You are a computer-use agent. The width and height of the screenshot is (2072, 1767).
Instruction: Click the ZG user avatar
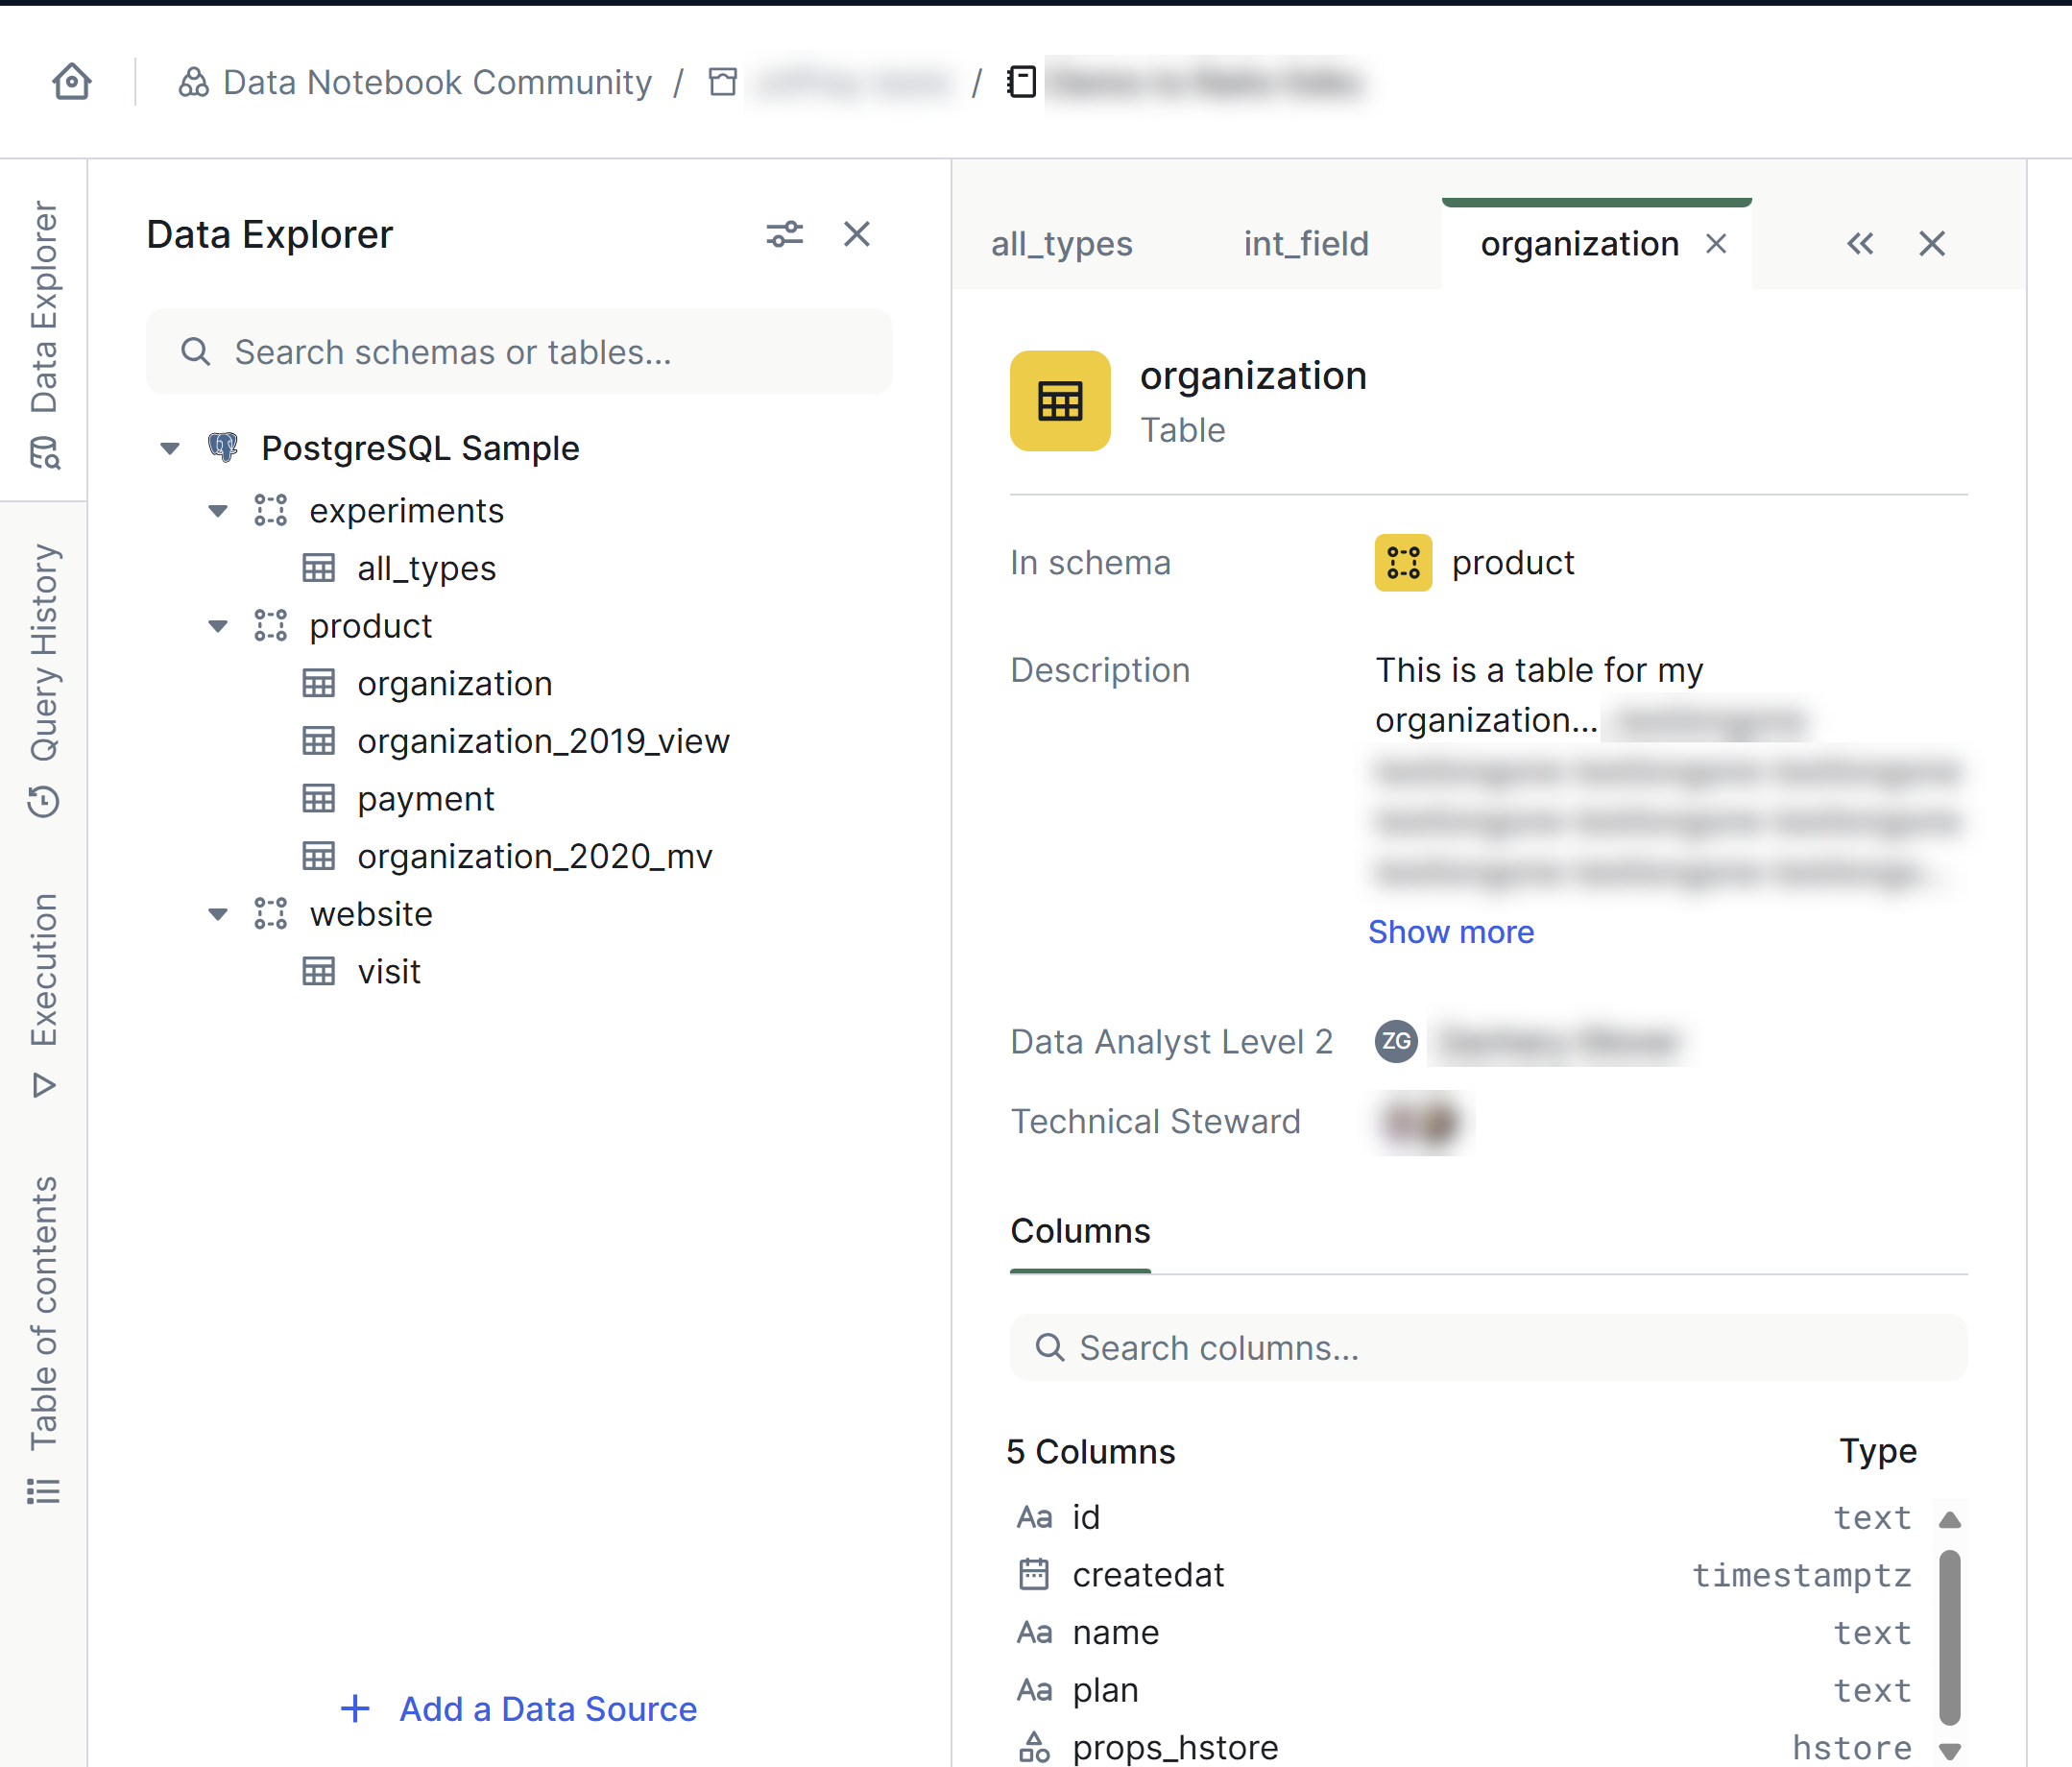[1396, 1042]
